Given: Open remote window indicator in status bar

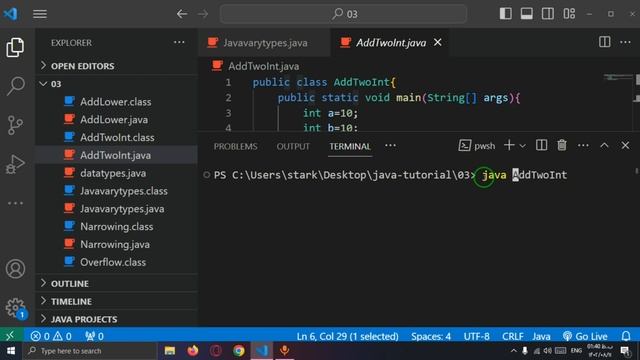Looking at the screenshot, I should [10, 336].
